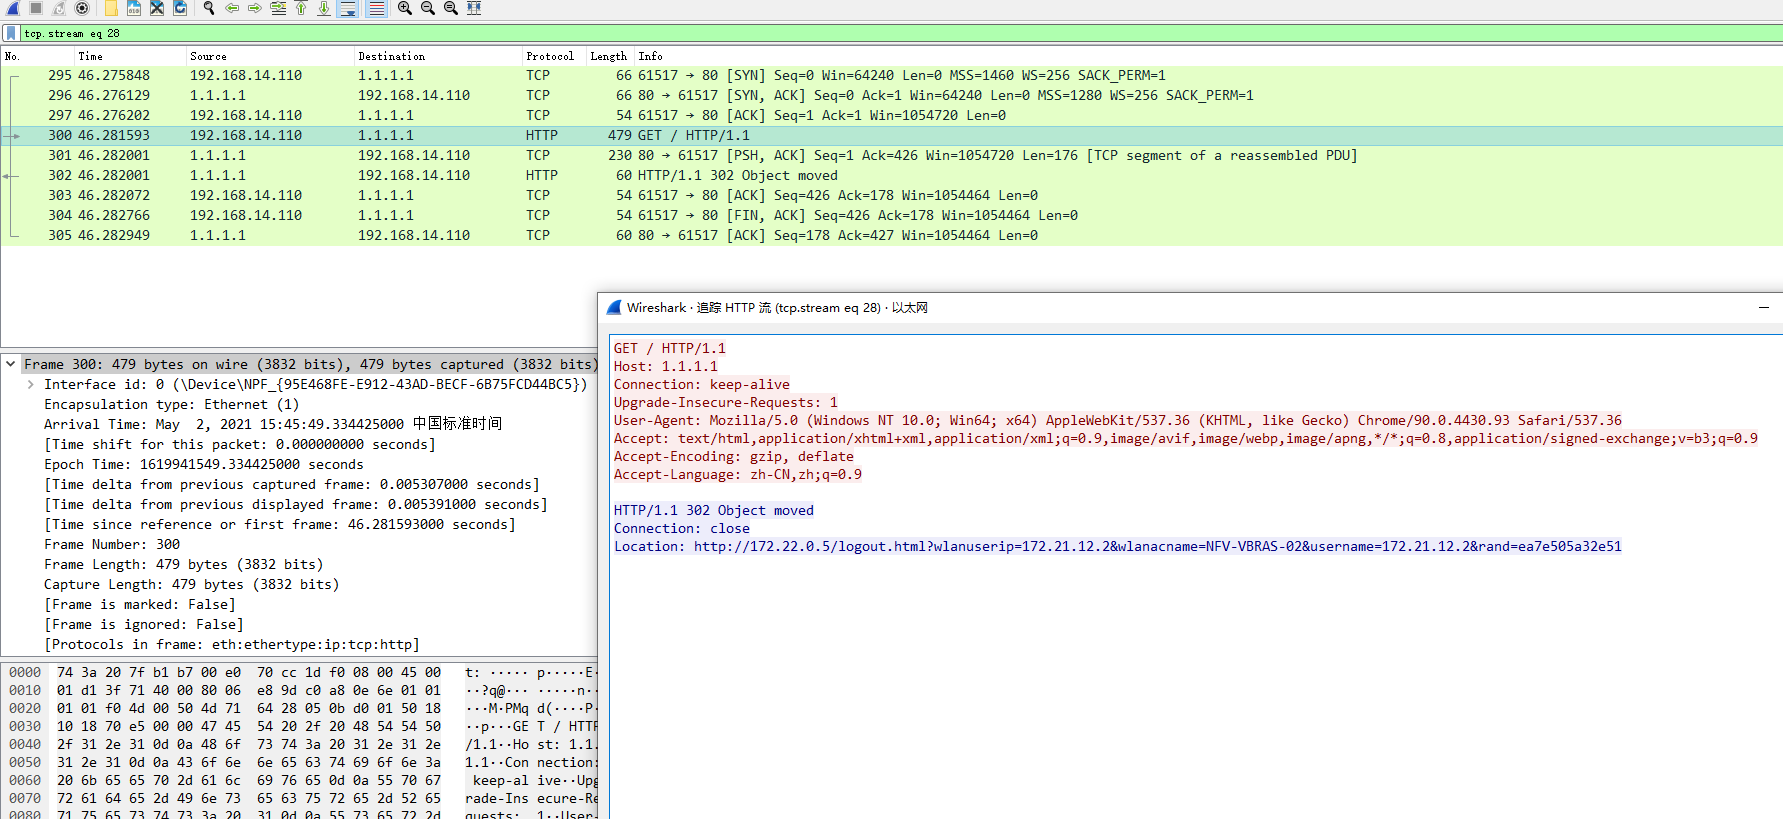This screenshot has height=819, width=1783.
Task: Click GET / HTTP/1.1 line in stream dialog
Action: pyautogui.click(x=669, y=348)
